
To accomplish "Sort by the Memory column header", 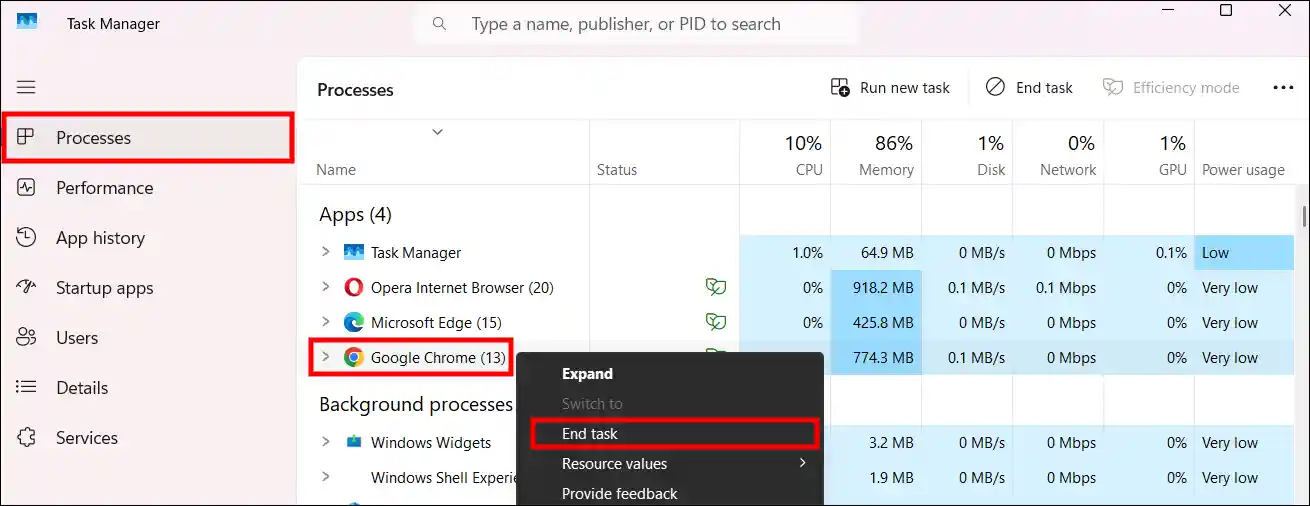I will (876, 155).
